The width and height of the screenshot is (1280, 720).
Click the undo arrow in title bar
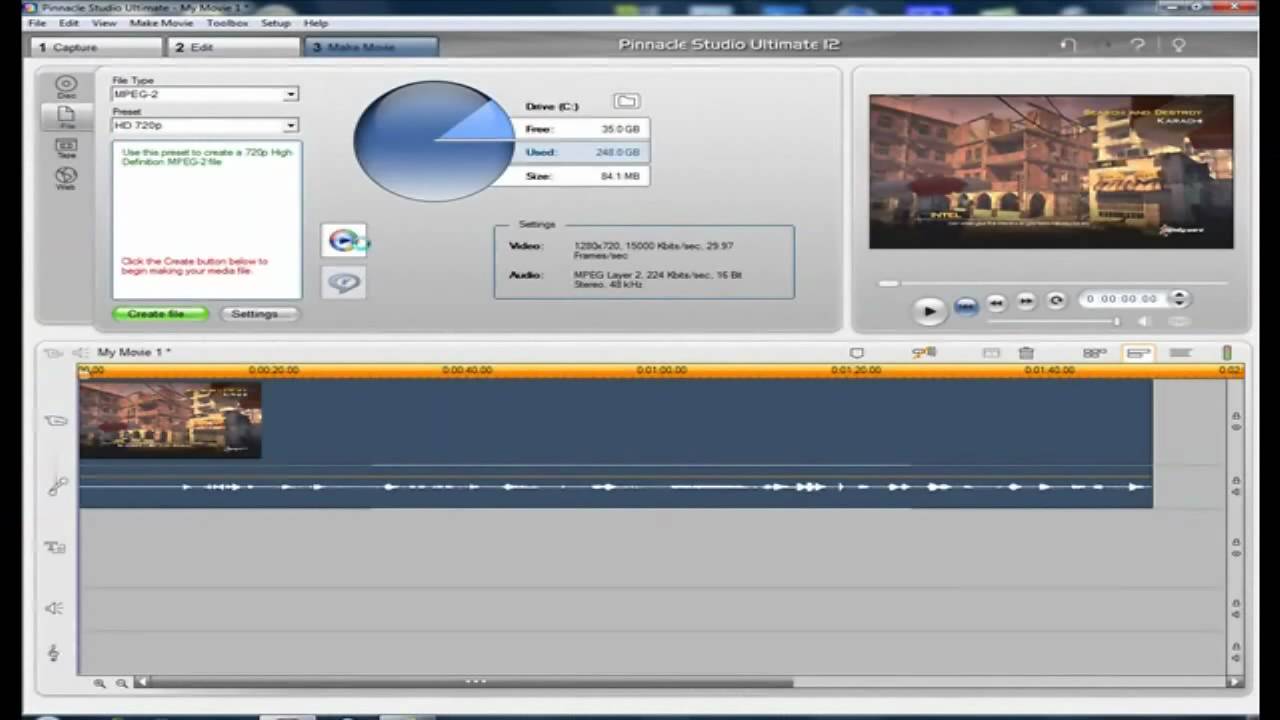tap(1068, 45)
